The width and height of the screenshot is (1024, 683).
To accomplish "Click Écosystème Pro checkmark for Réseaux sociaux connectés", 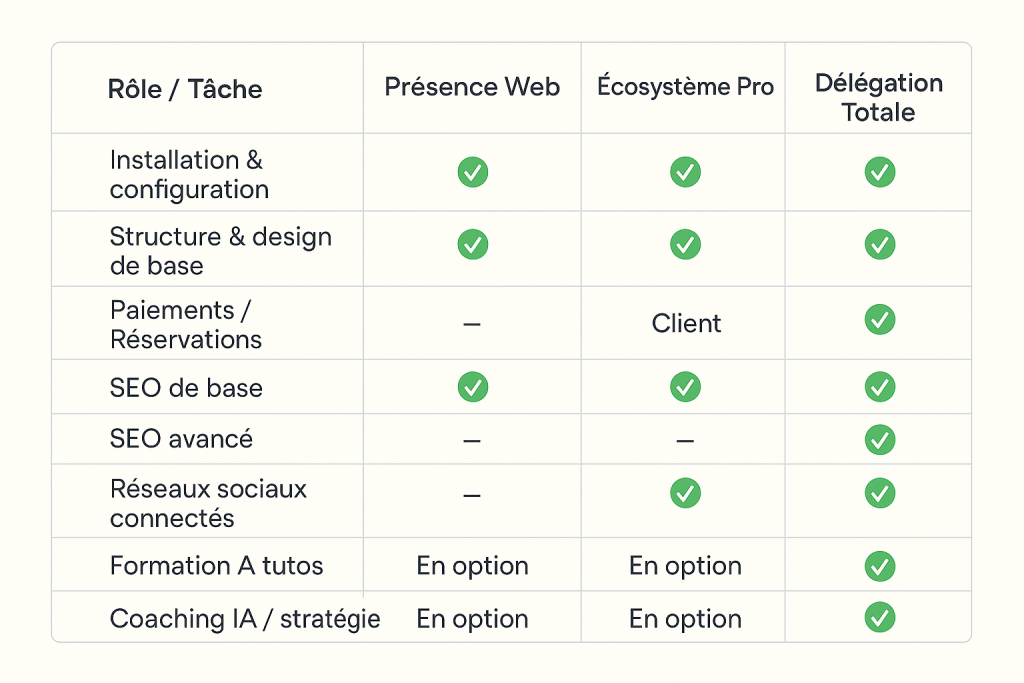I will tap(685, 493).
